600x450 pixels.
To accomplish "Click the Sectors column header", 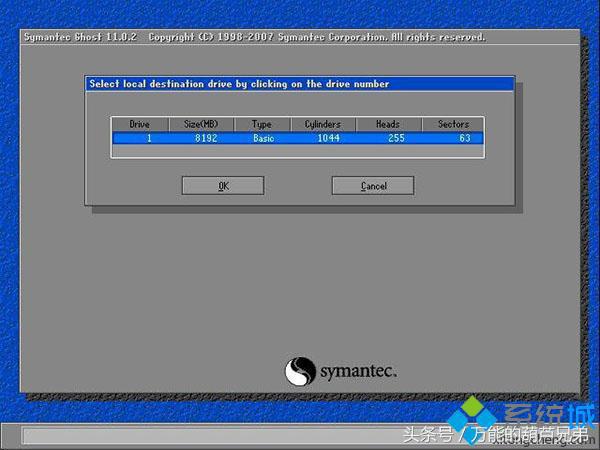I will (x=453, y=124).
